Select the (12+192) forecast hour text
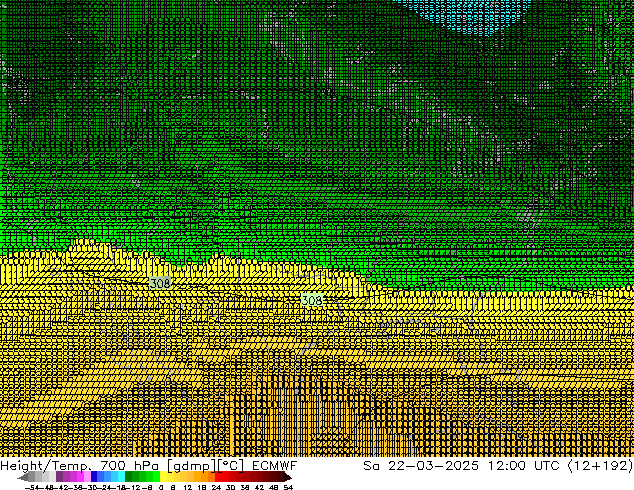 click(600, 466)
